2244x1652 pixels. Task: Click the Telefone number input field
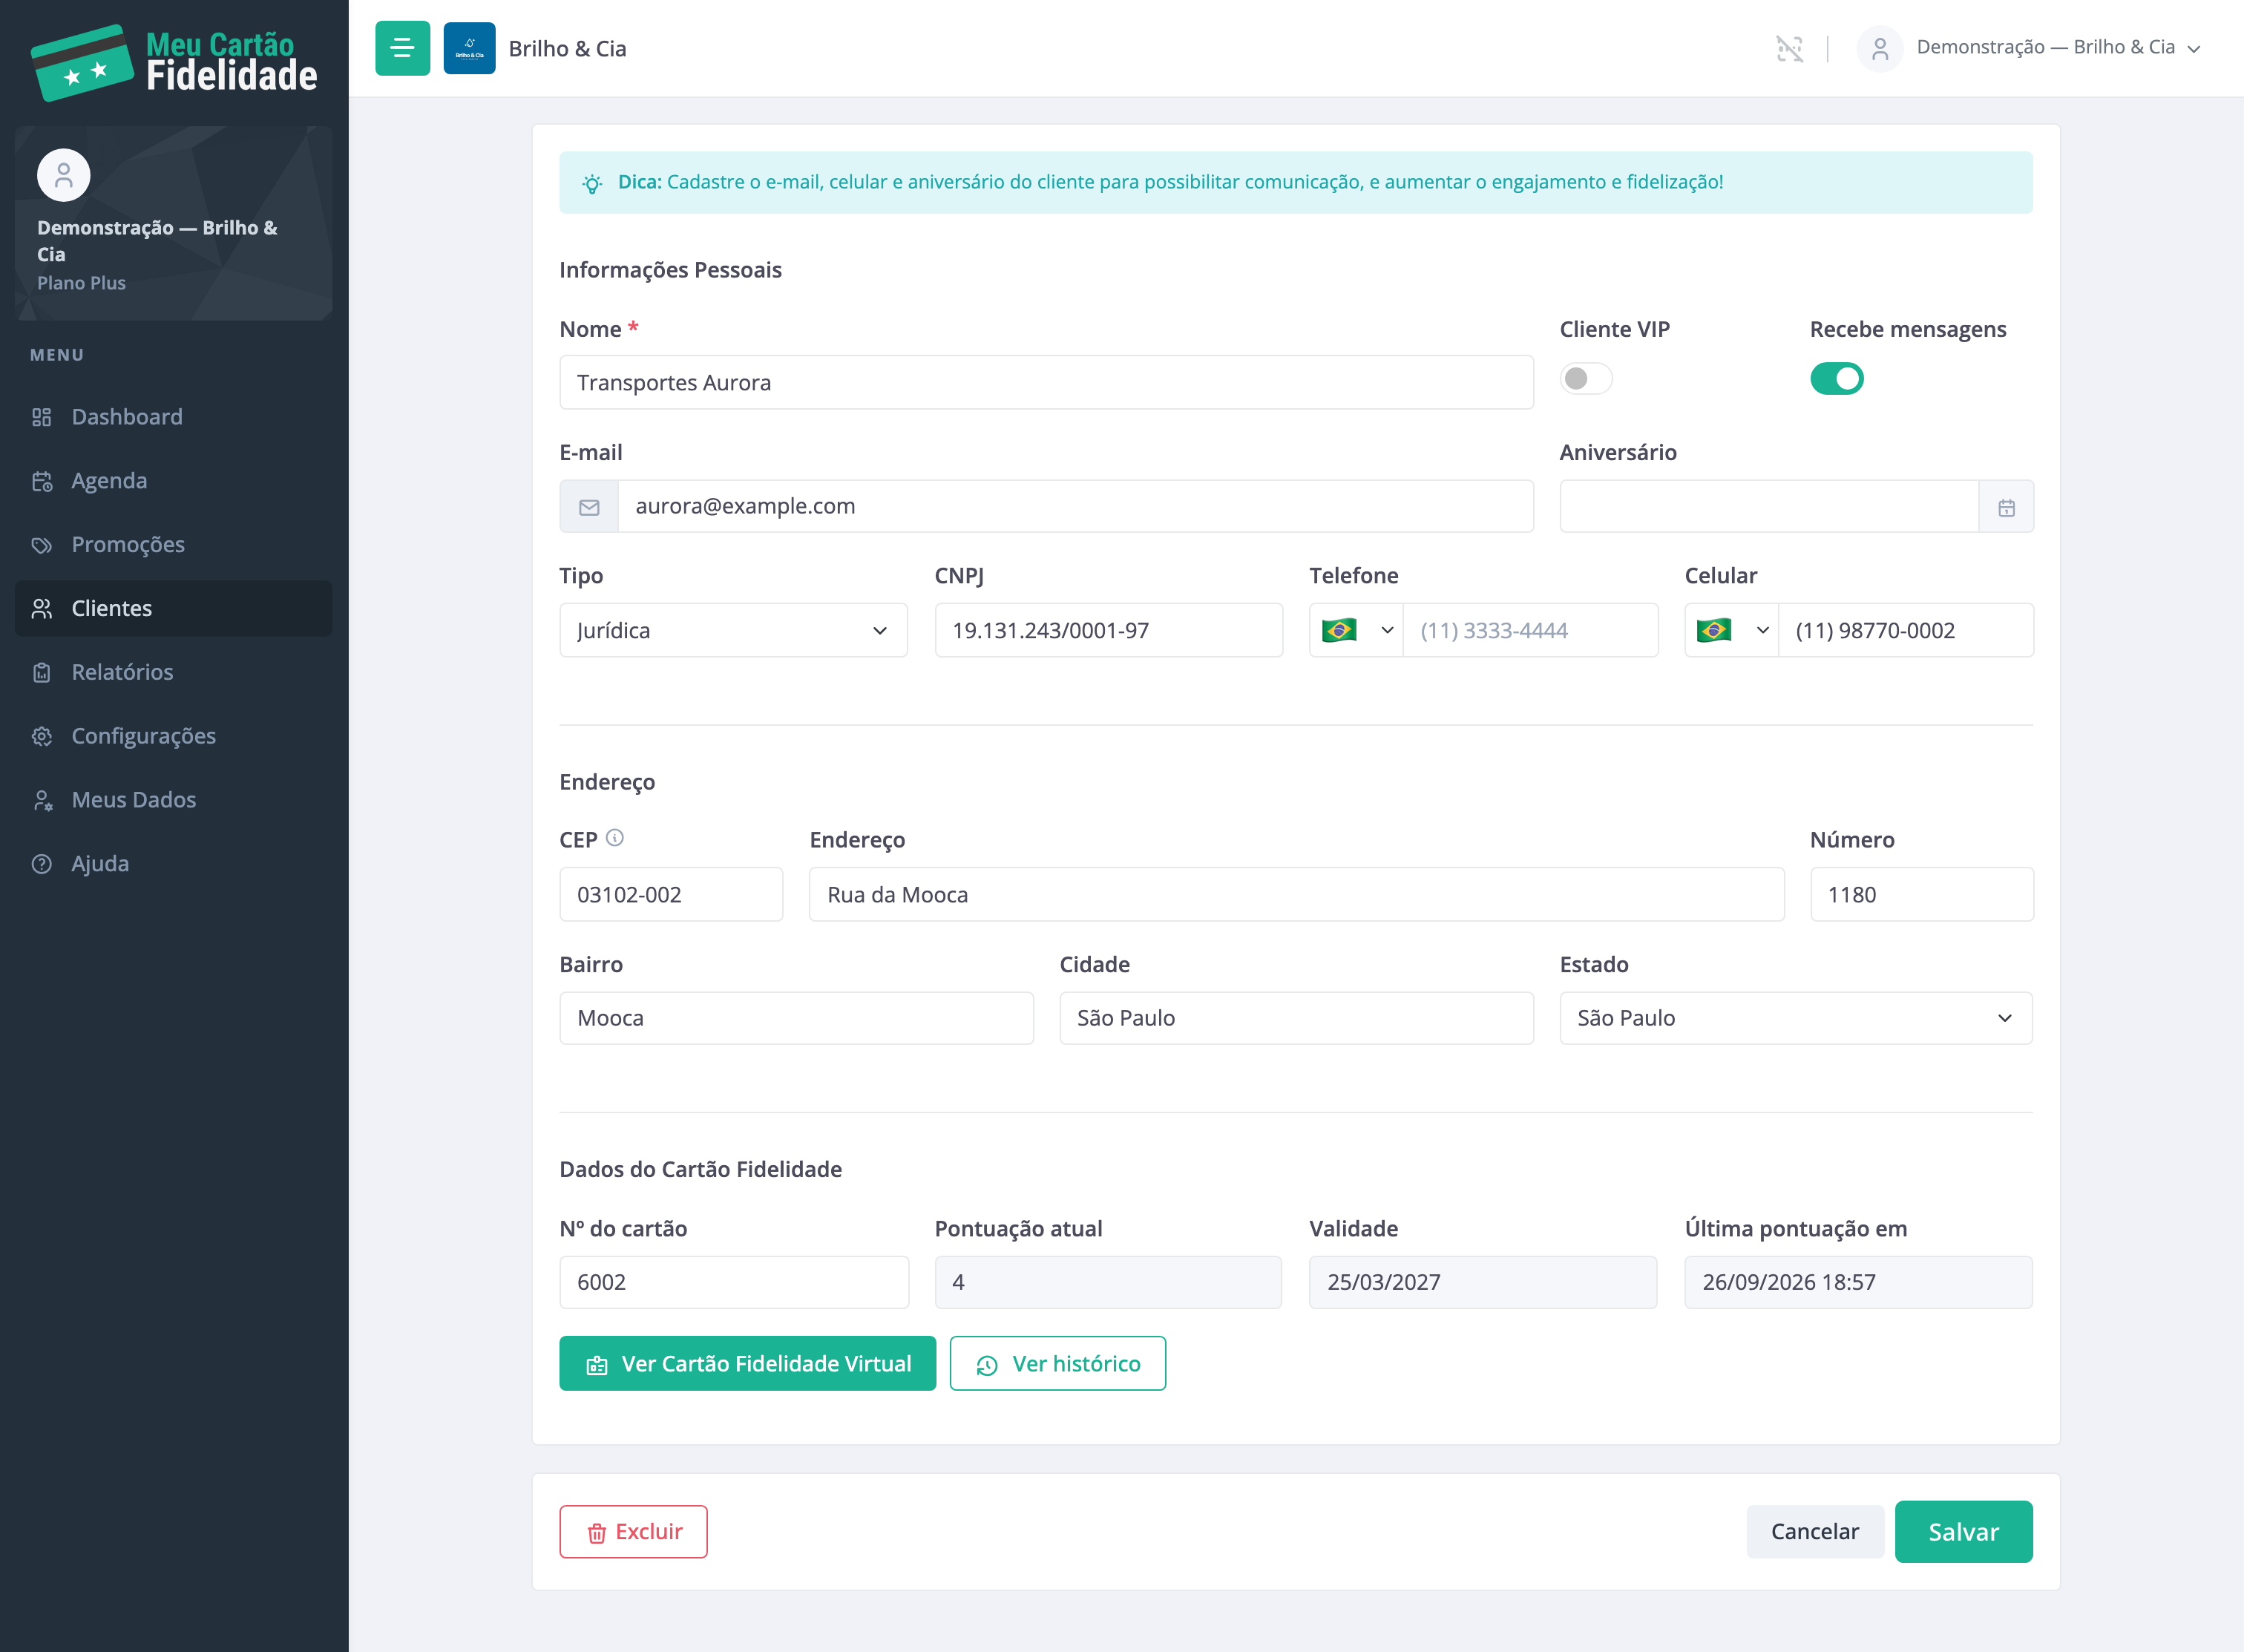click(1531, 630)
